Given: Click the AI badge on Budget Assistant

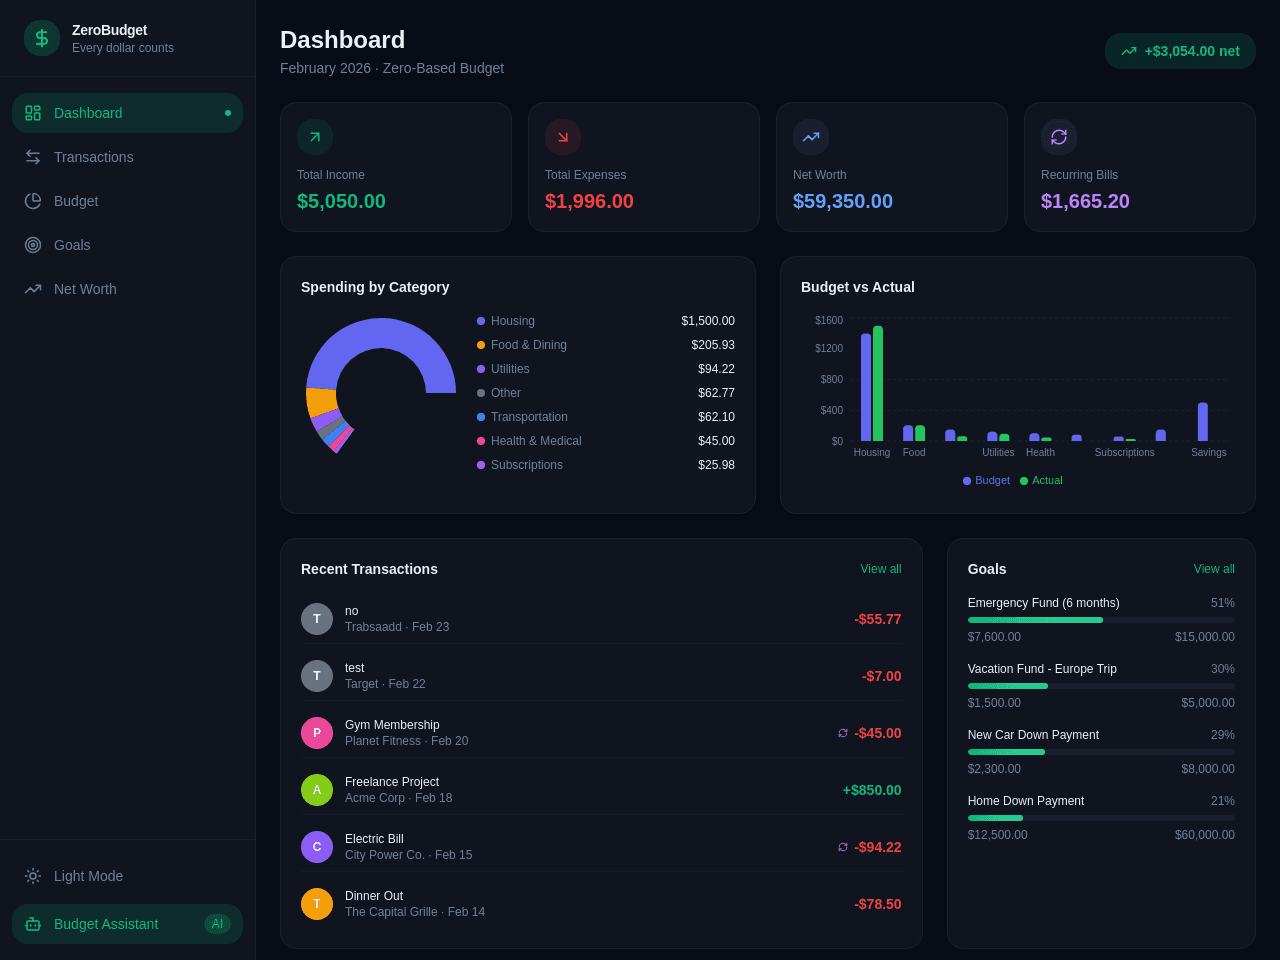Looking at the screenshot, I should tap(217, 924).
